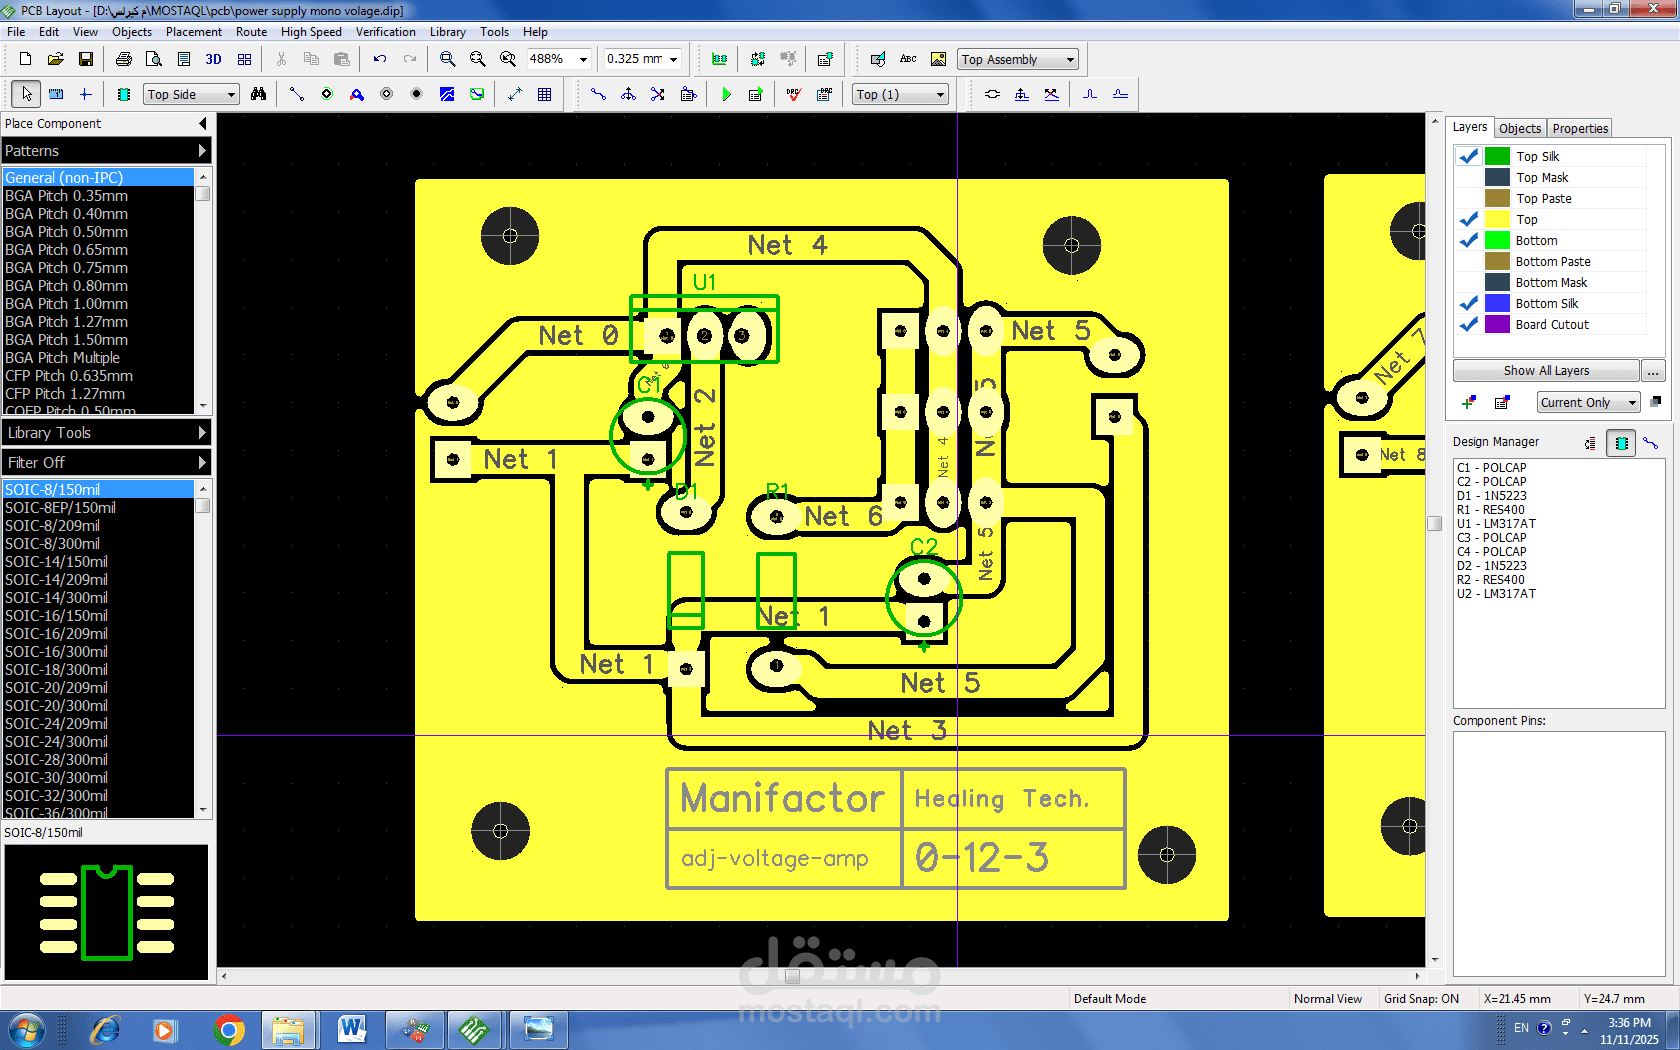Image resolution: width=1680 pixels, height=1050 pixels.
Task: Open the 3D view
Action: click(213, 59)
